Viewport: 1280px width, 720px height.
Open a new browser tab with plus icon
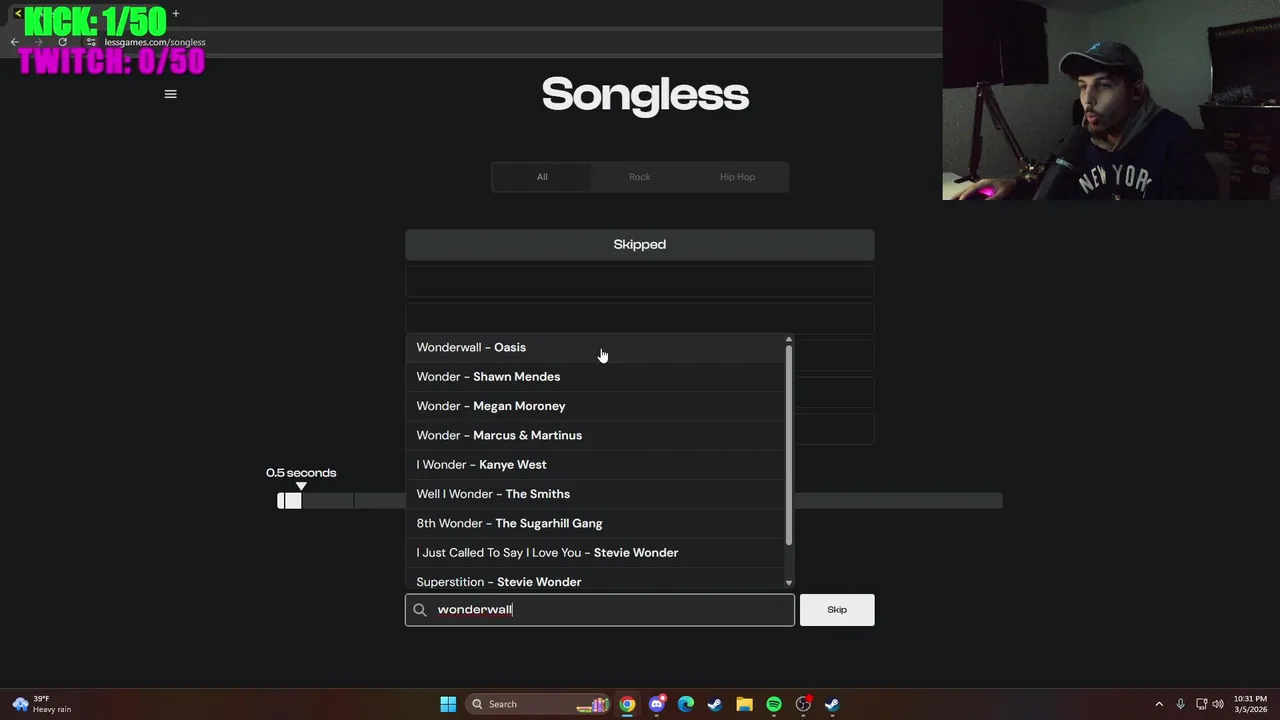pos(176,13)
